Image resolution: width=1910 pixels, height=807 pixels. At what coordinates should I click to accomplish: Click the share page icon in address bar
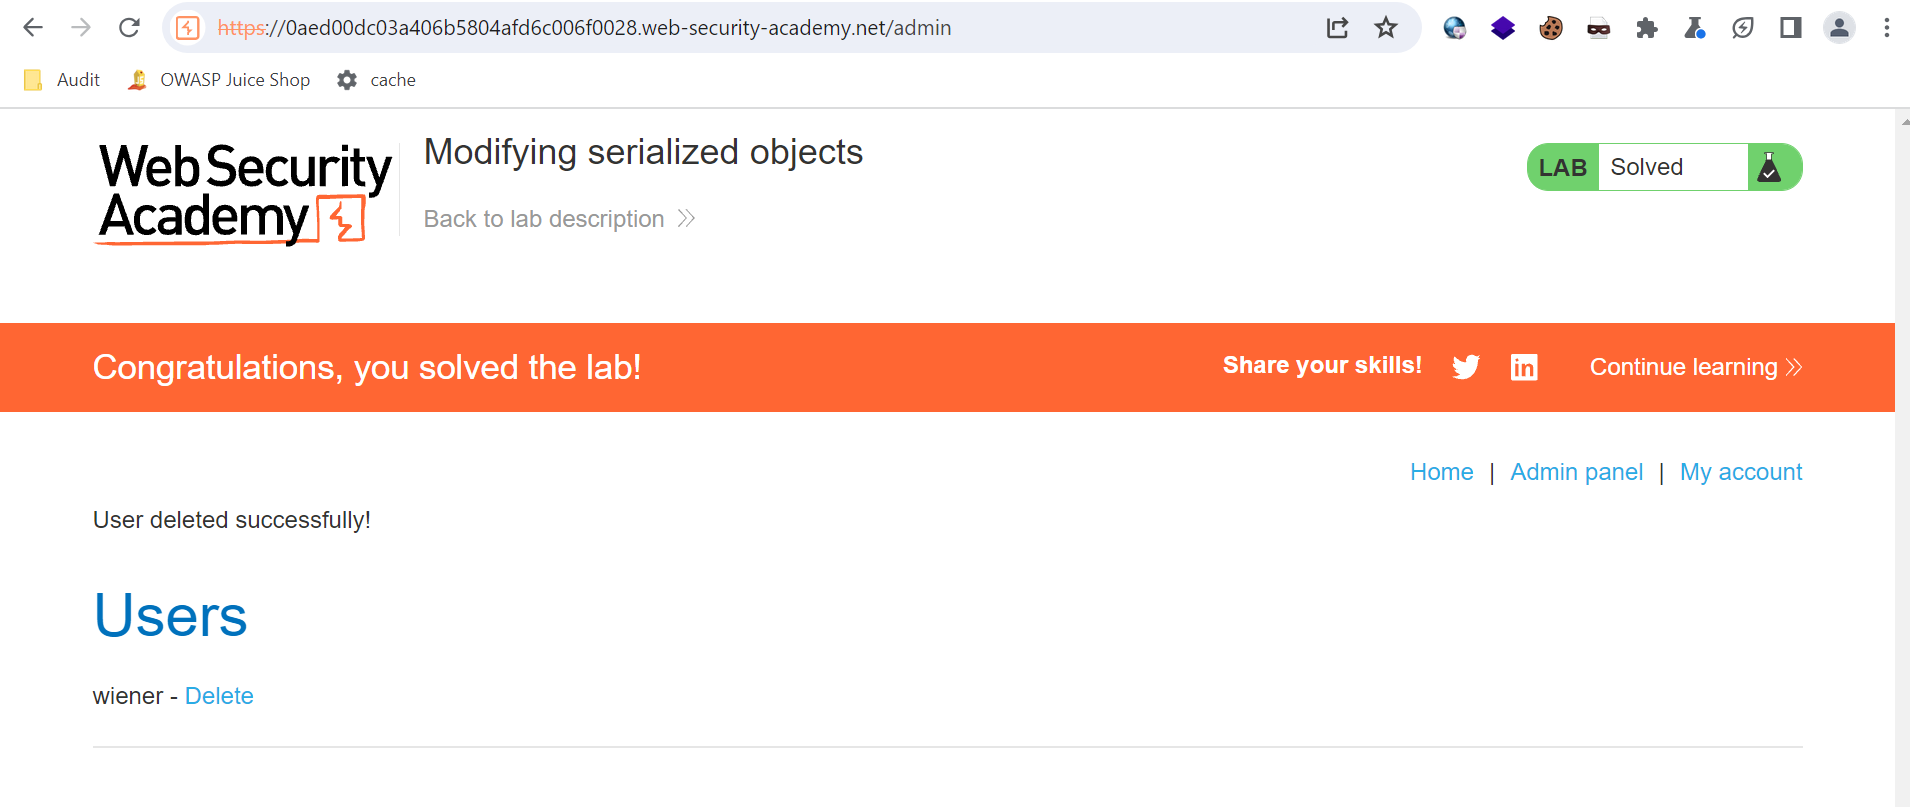tap(1337, 28)
